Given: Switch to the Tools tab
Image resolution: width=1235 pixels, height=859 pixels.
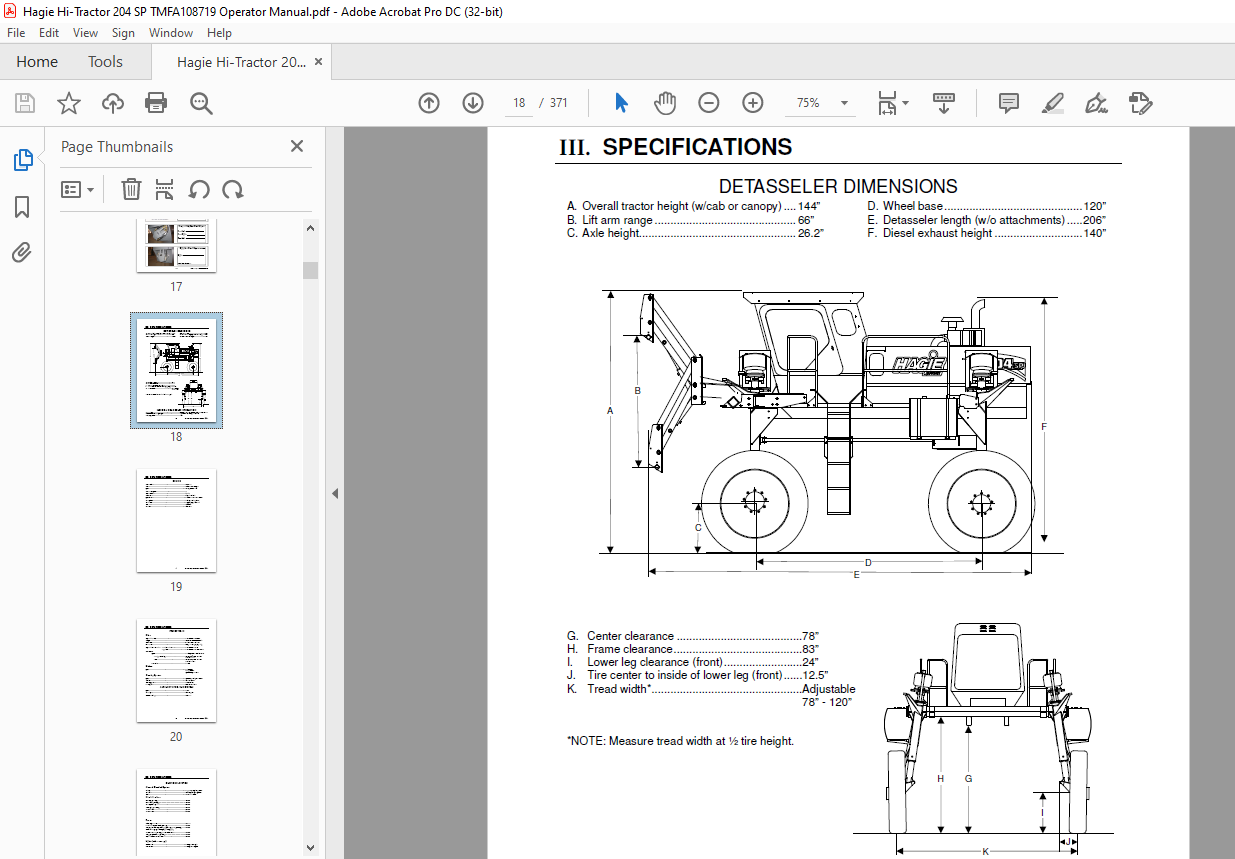Looking at the screenshot, I should 105,62.
